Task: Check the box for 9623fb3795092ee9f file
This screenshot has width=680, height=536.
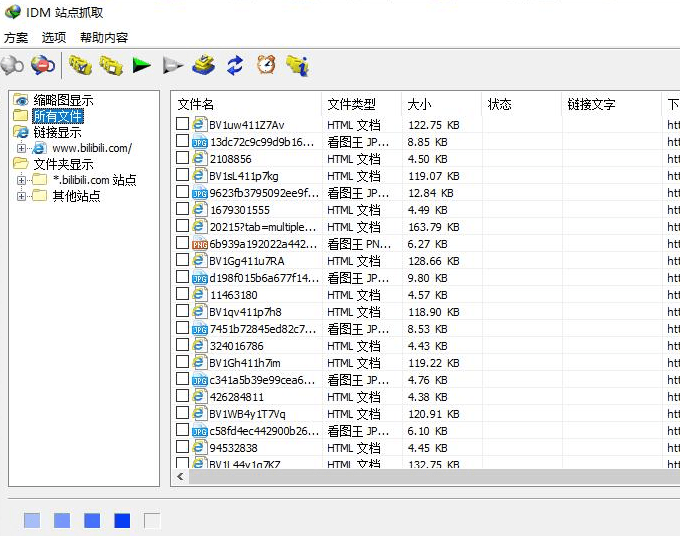Action: pyautogui.click(x=182, y=192)
